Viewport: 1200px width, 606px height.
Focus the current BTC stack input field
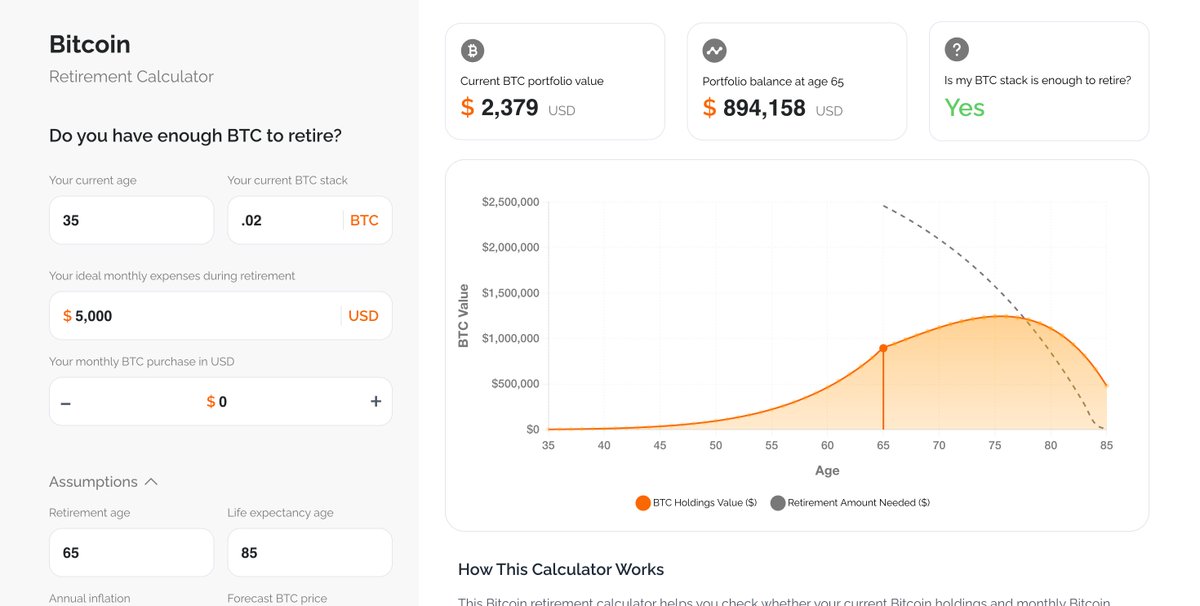tap(310, 220)
